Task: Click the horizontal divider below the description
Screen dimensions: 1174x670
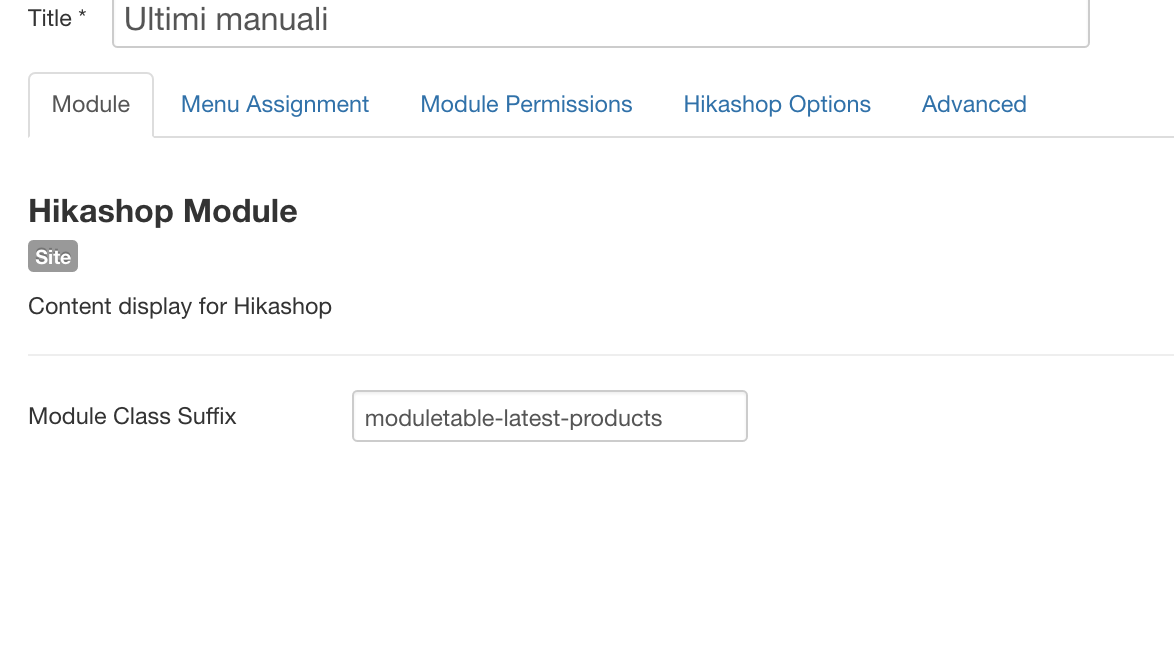Action: (x=600, y=355)
